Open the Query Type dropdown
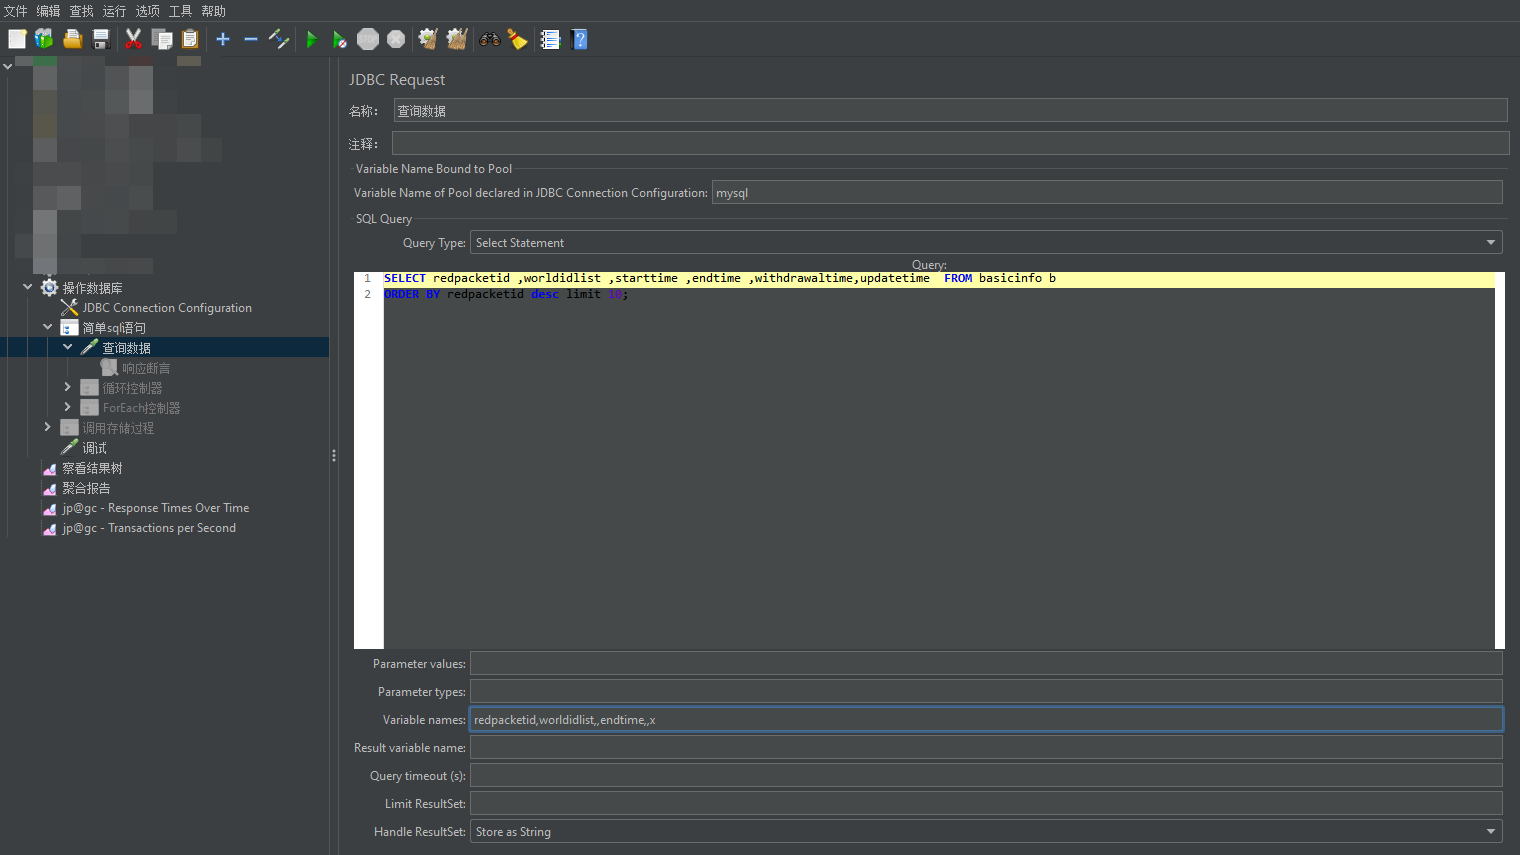This screenshot has height=855, width=1520. point(985,243)
